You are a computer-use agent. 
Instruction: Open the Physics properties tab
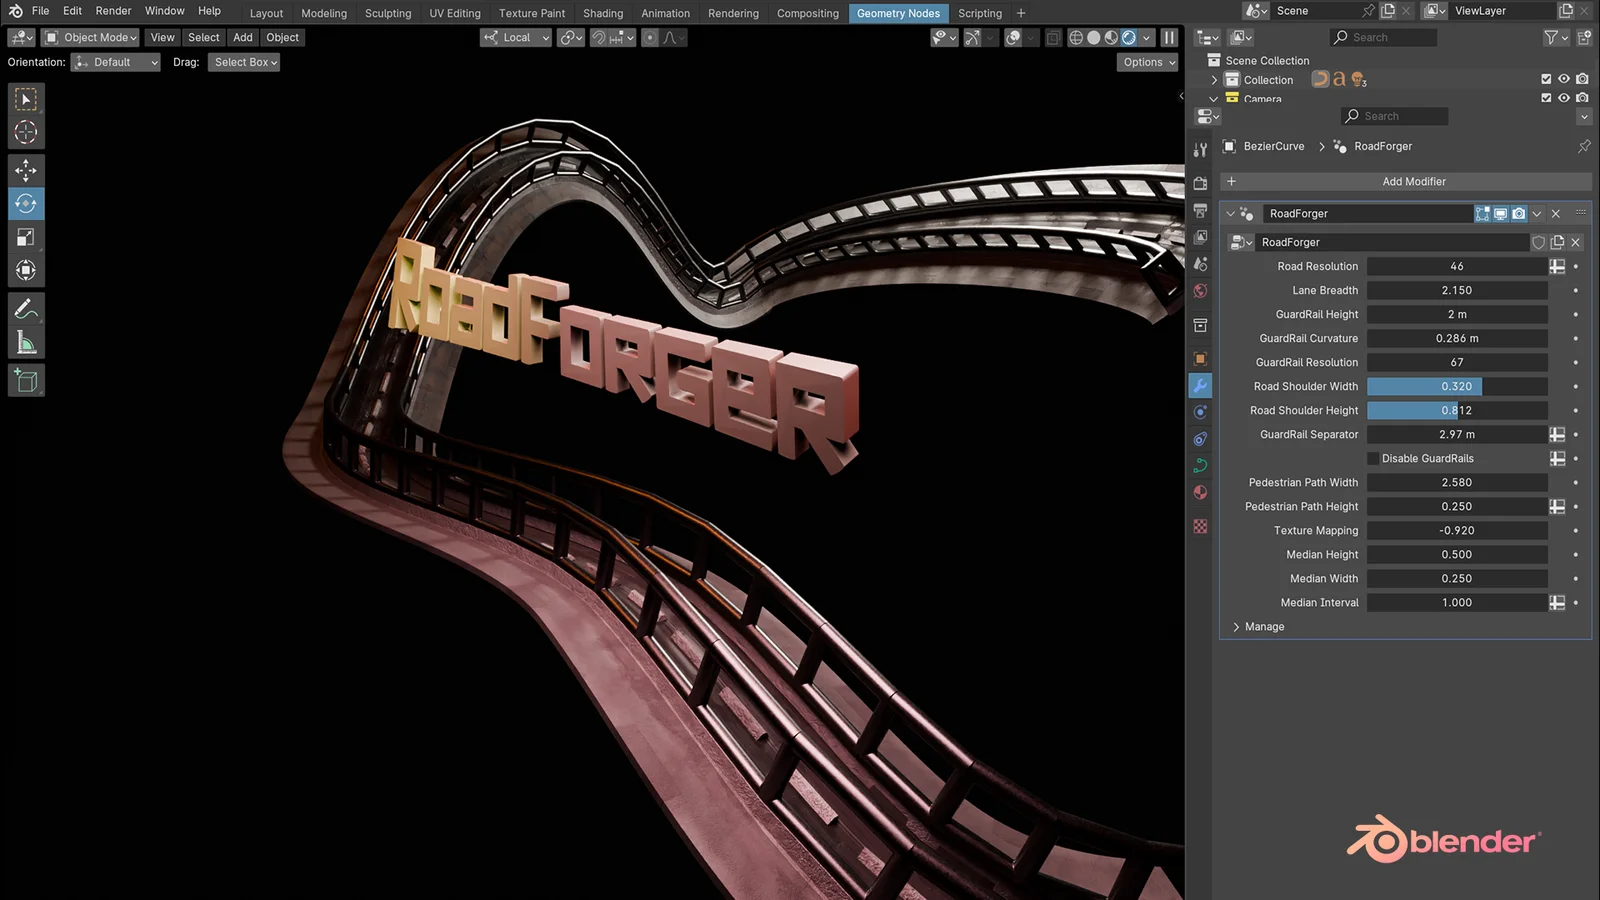1200,438
